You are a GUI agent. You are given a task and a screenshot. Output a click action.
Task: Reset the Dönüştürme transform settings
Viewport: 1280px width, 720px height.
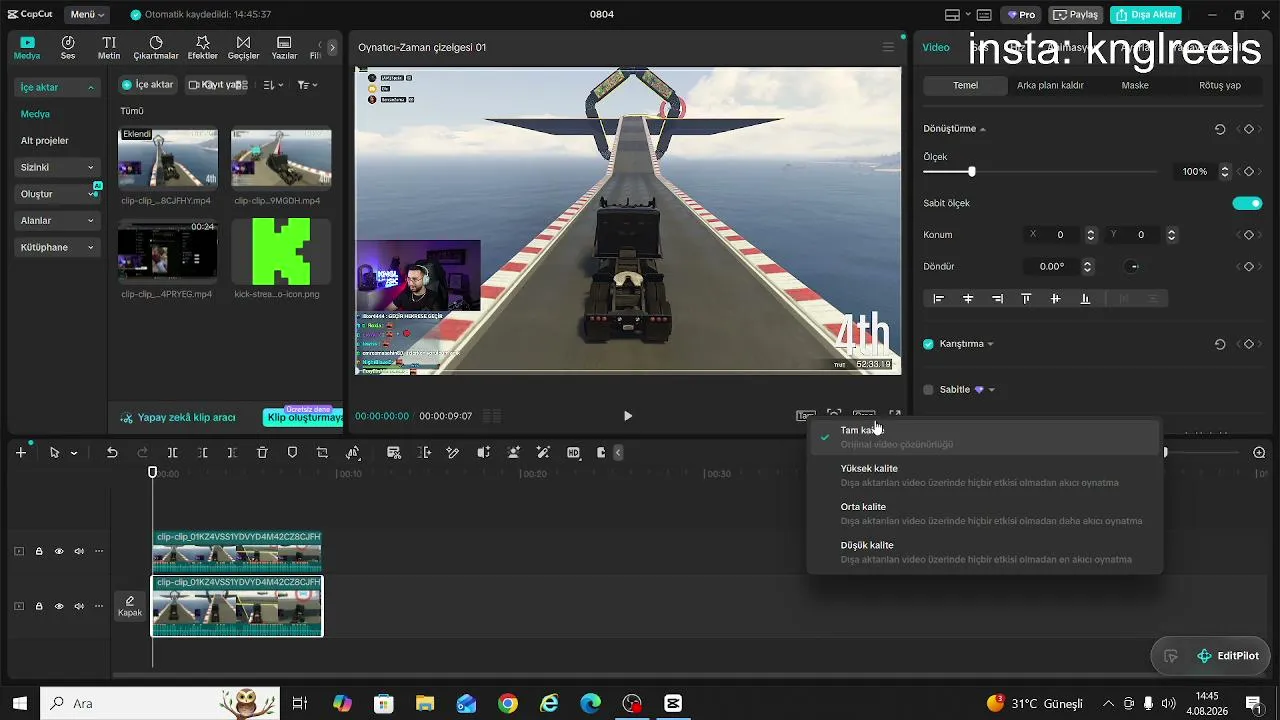coord(1220,129)
